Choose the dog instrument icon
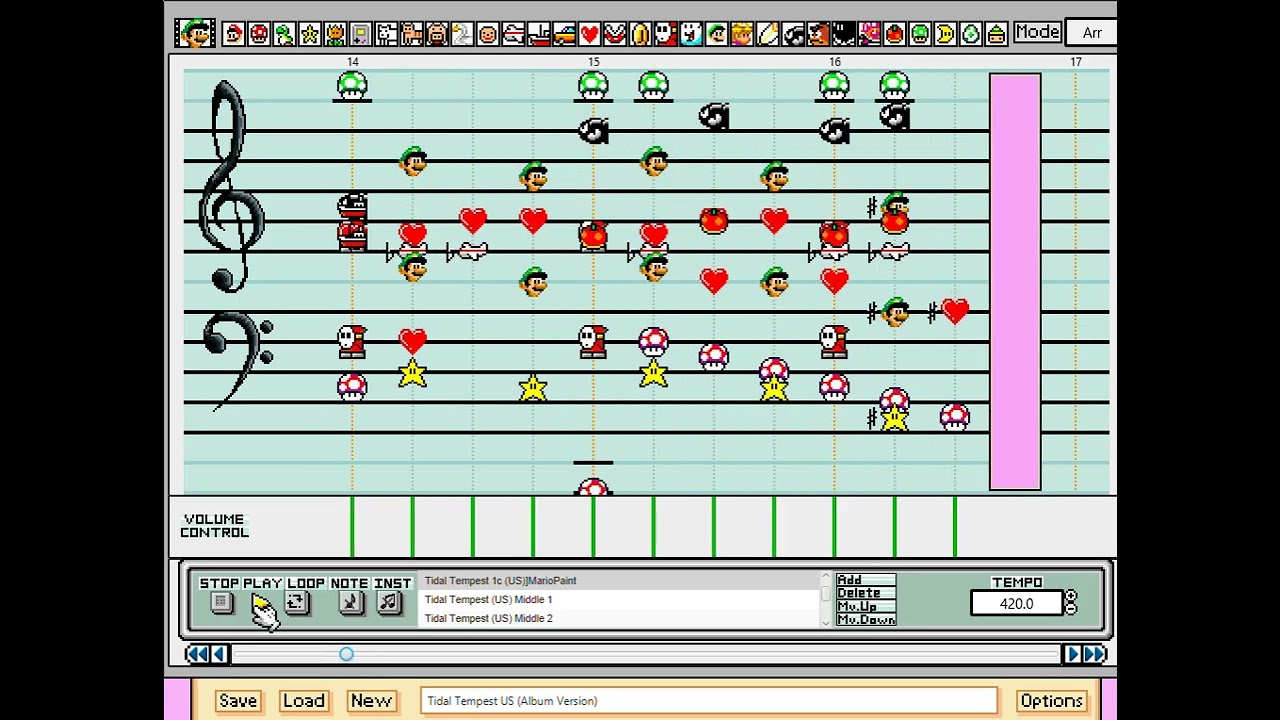This screenshot has height=720, width=1280. pyautogui.click(x=386, y=34)
